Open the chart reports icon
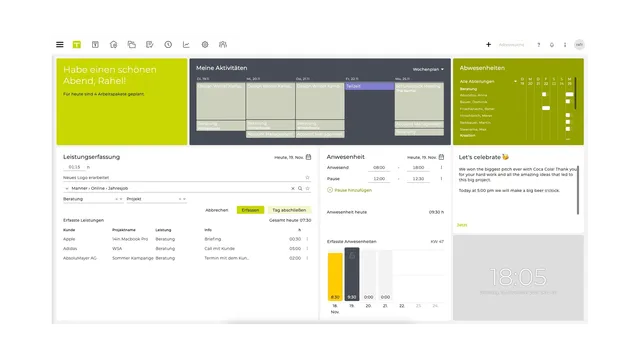 point(186,44)
